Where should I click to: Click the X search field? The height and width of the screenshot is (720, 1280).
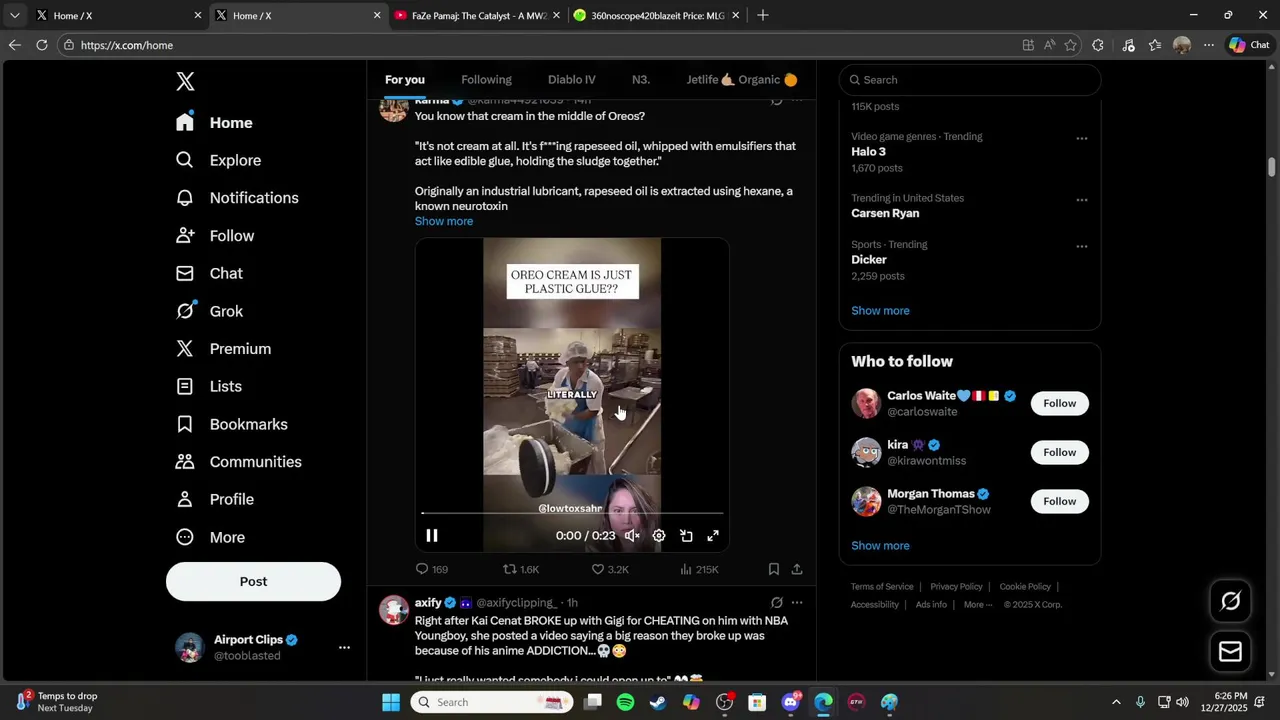970,80
